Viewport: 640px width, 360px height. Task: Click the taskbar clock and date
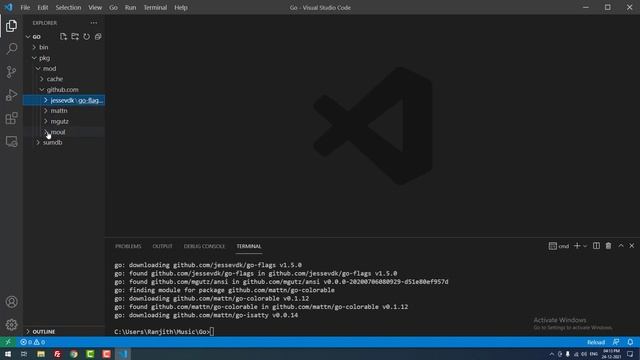[x=611, y=354]
